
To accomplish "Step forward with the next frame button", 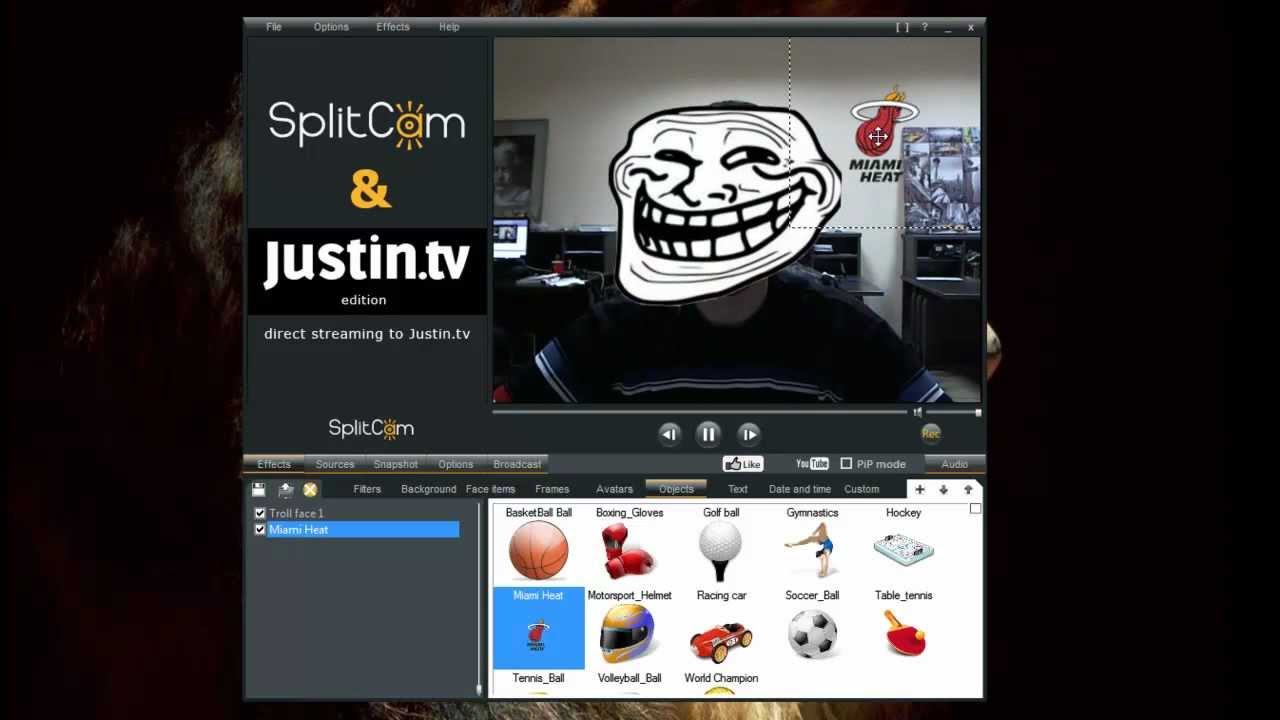I will point(748,434).
